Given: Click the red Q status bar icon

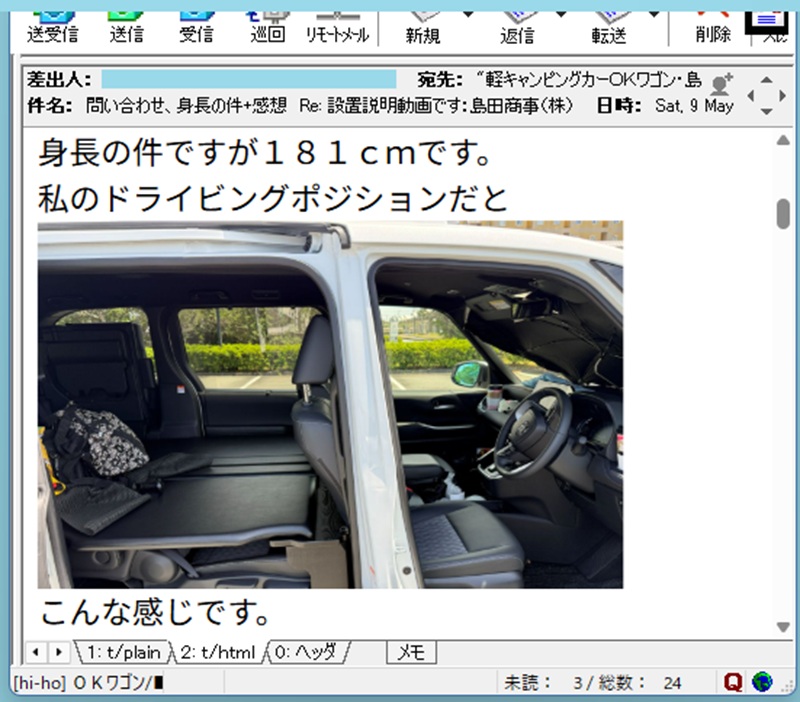Looking at the screenshot, I should coord(733,682).
